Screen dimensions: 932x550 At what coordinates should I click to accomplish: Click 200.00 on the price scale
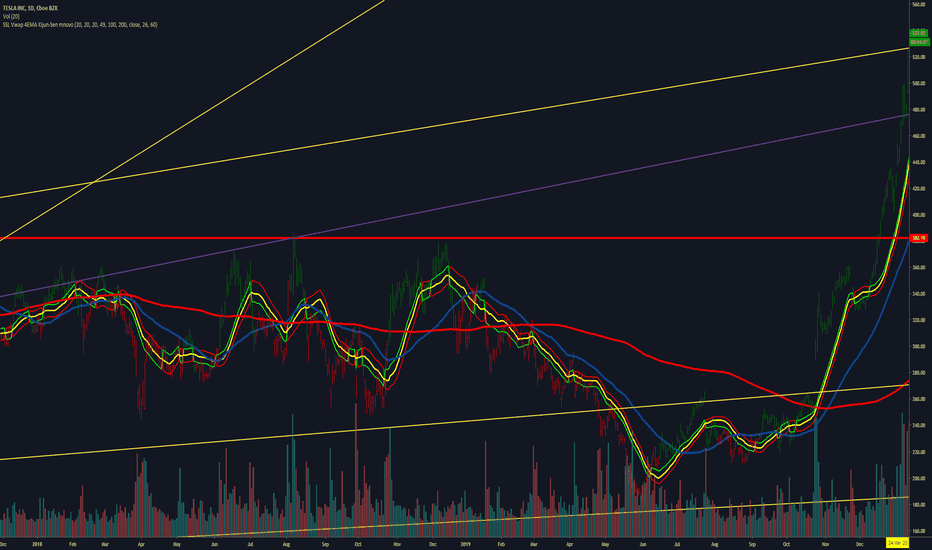(x=919, y=478)
